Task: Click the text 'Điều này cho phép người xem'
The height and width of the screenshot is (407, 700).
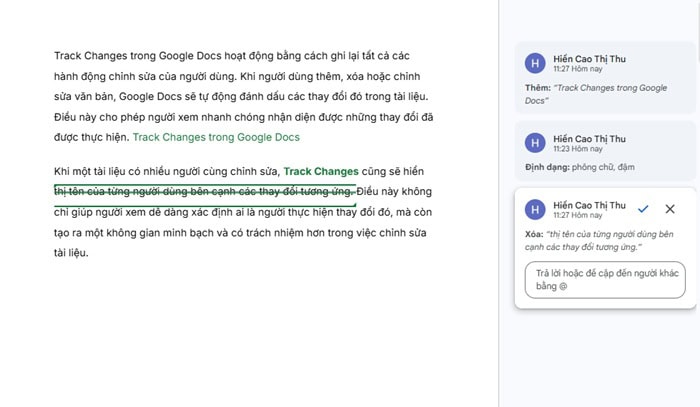Action: click(x=126, y=117)
